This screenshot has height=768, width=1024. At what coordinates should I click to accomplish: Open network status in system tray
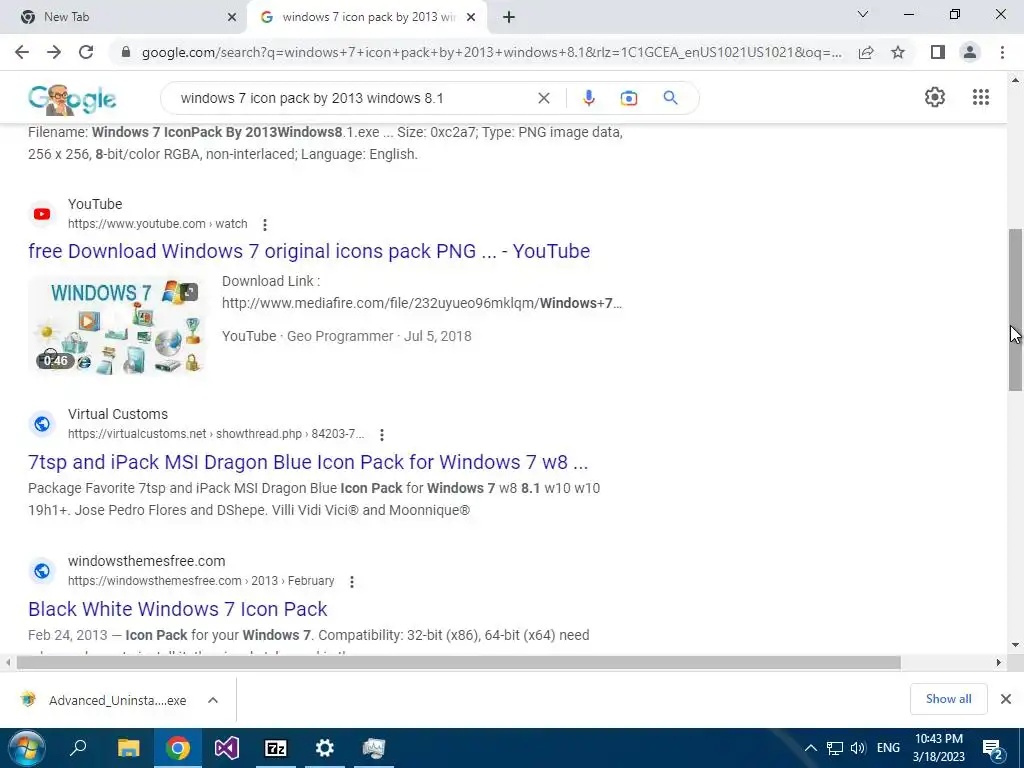[x=835, y=748]
